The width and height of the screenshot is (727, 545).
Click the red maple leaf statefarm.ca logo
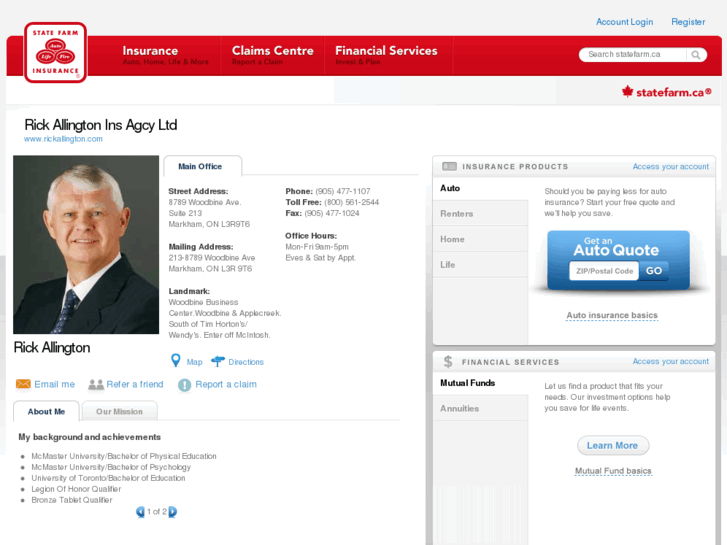point(666,92)
